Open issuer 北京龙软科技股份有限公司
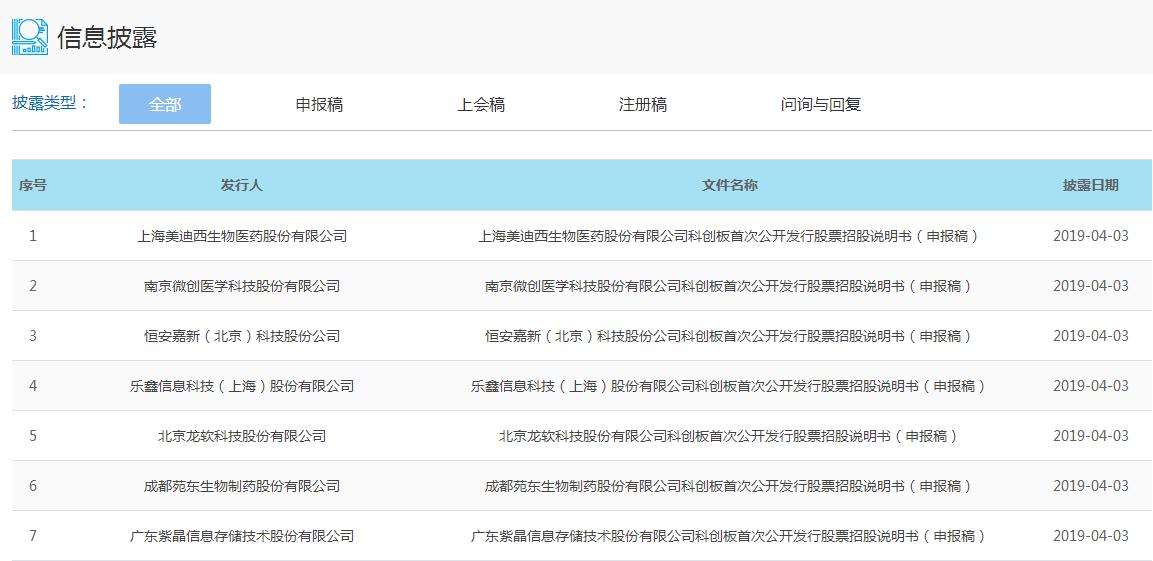This screenshot has width=1153, height=561. click(x=242, y=436)
